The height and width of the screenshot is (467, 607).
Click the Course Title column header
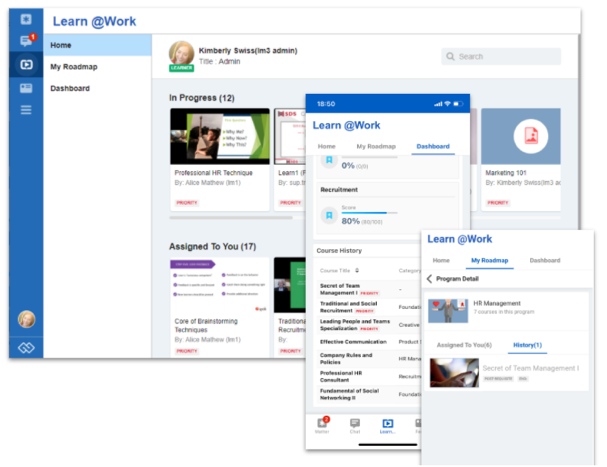(335, 270)
